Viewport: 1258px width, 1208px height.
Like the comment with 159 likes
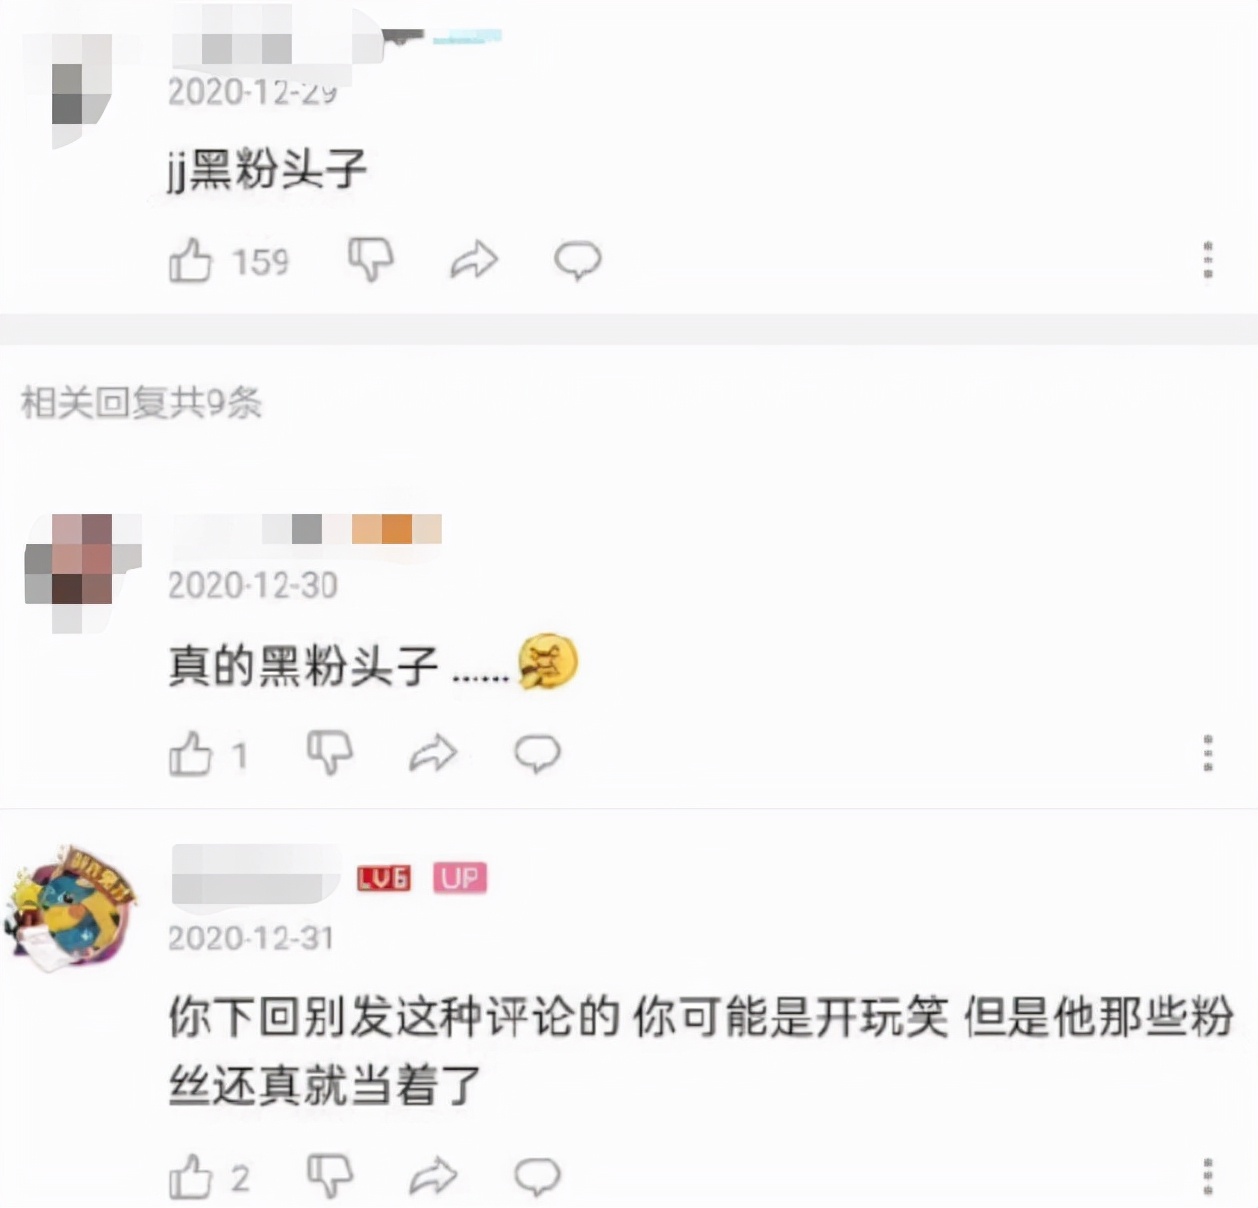point(190,261)
